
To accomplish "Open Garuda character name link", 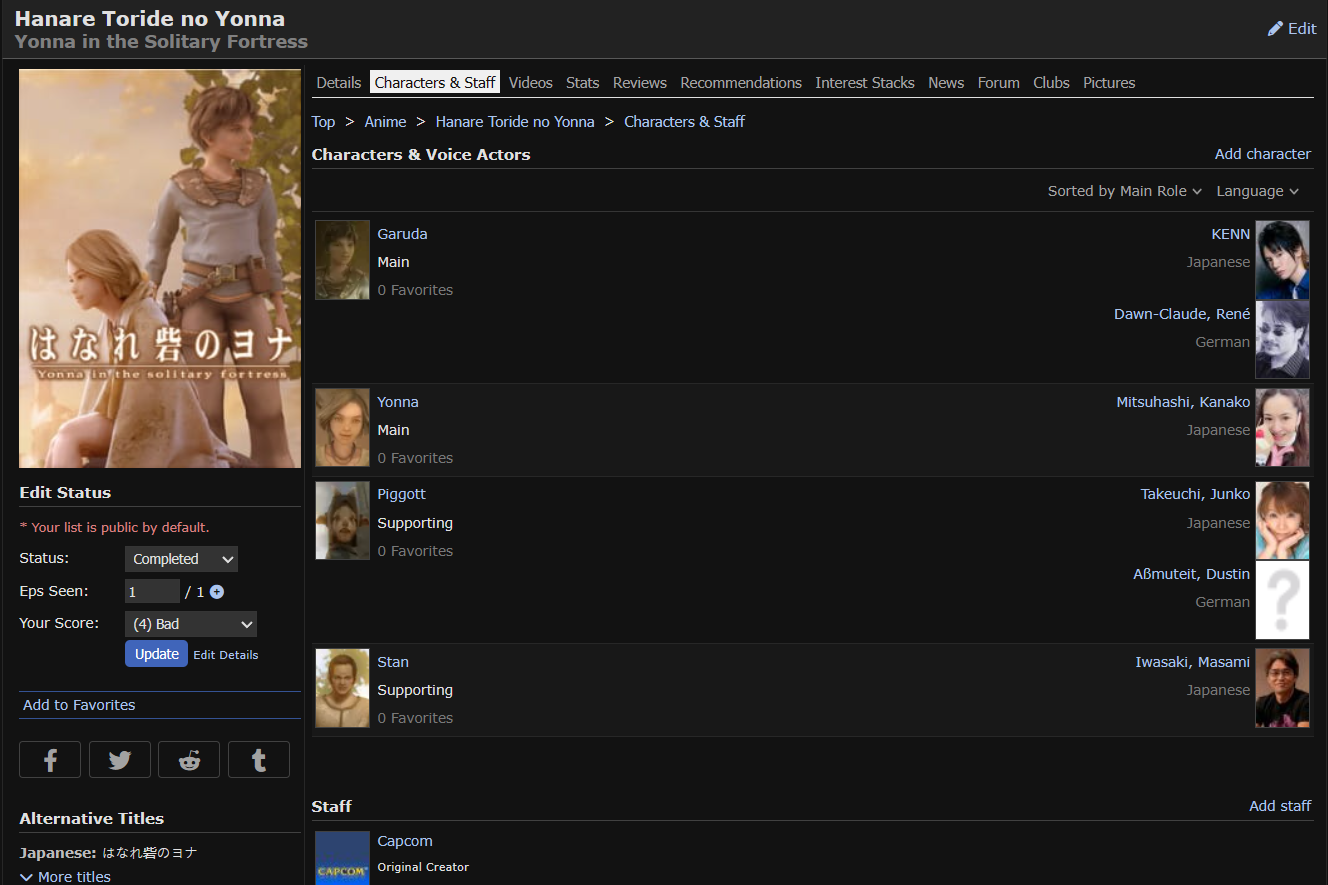I will pos(402,234).
